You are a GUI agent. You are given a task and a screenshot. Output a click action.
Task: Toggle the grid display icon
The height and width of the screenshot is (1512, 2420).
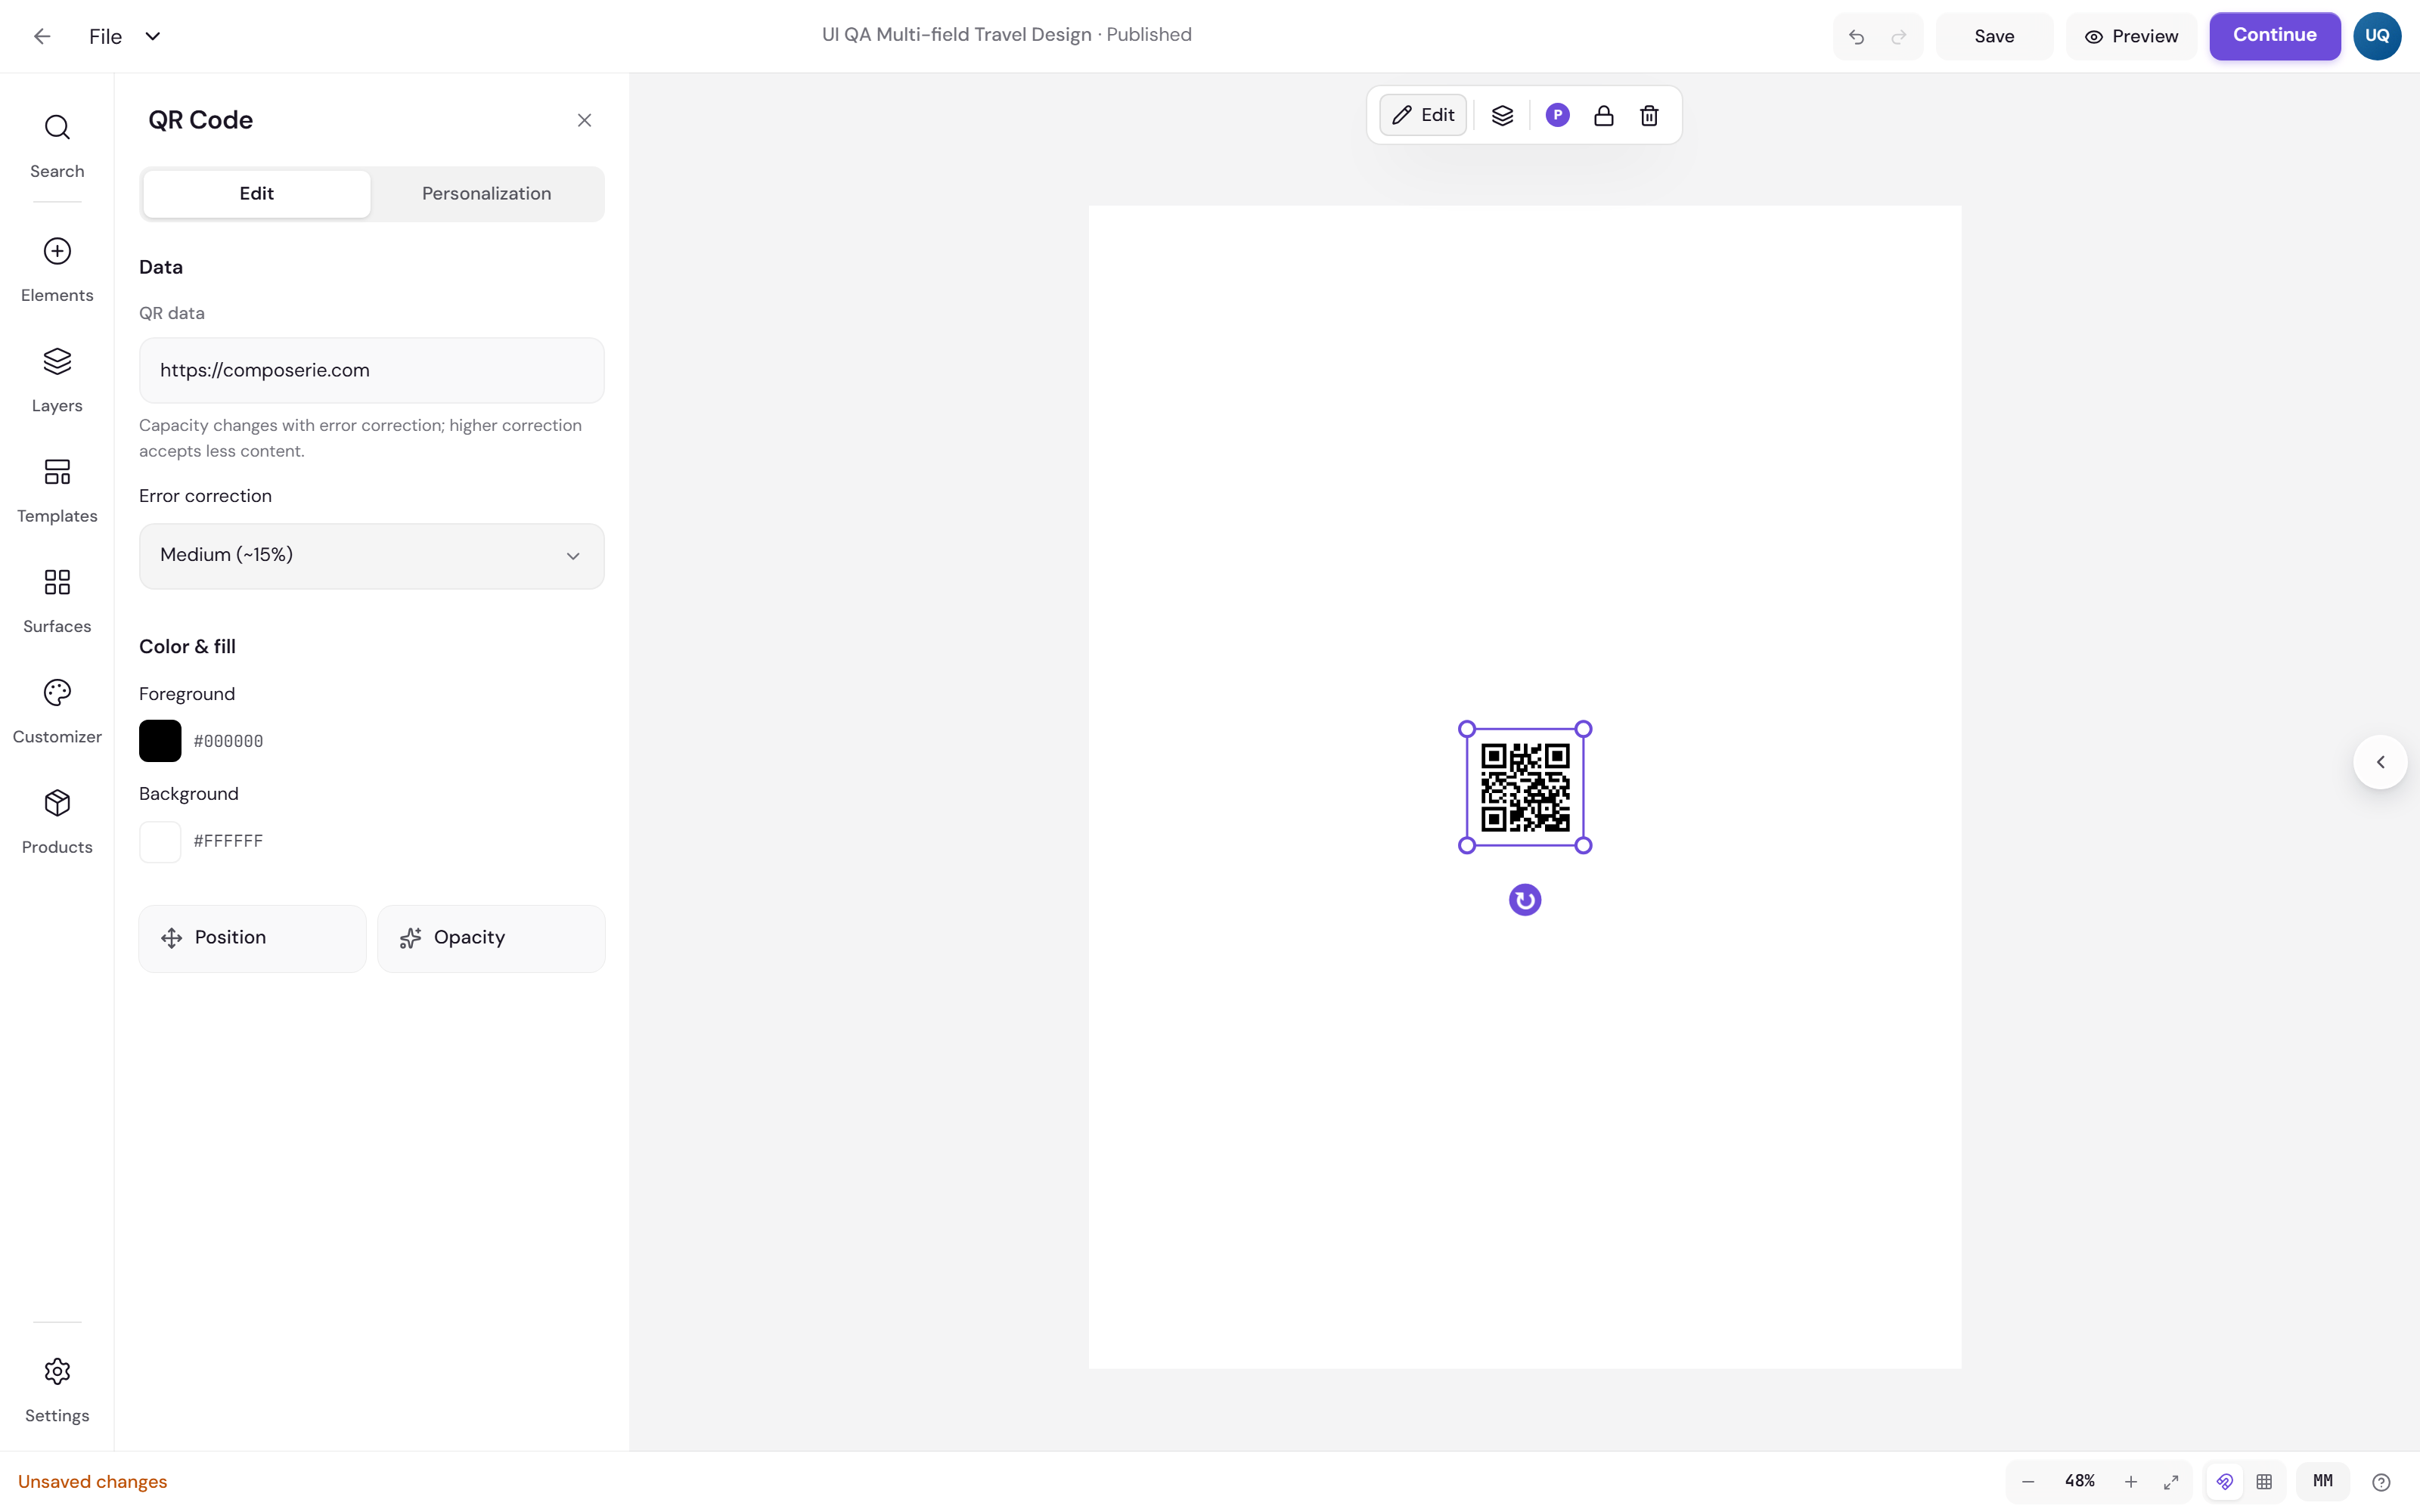(2264, 1482)
